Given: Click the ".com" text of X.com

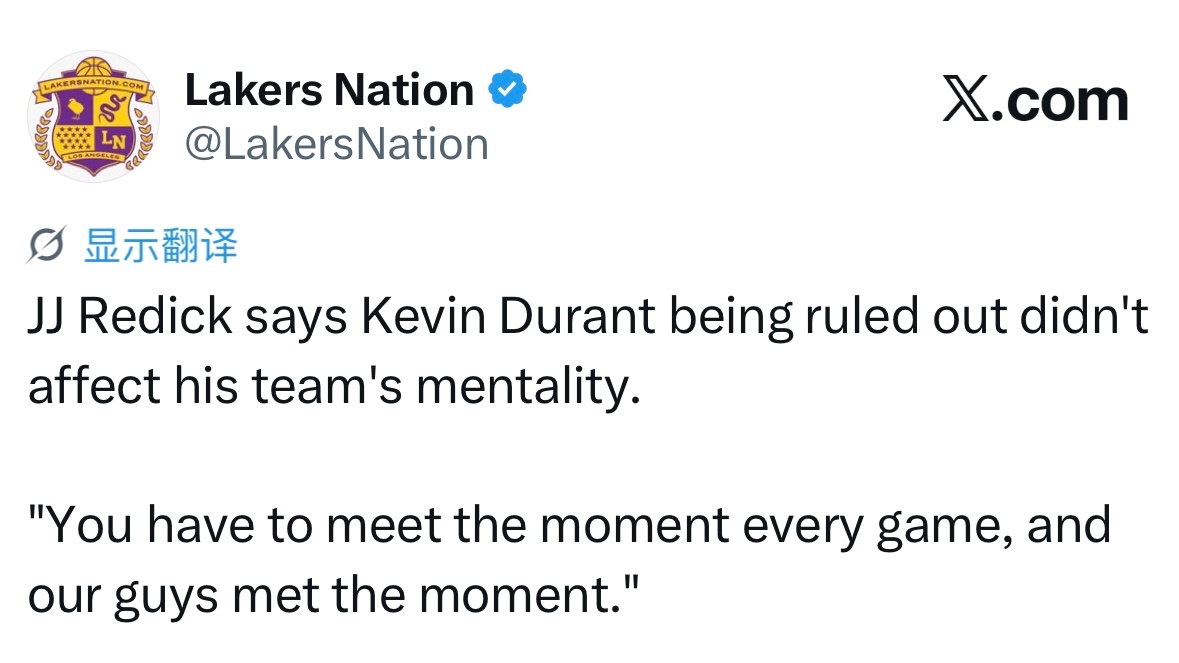Looking at the screenshot, I should (1060, 102).
